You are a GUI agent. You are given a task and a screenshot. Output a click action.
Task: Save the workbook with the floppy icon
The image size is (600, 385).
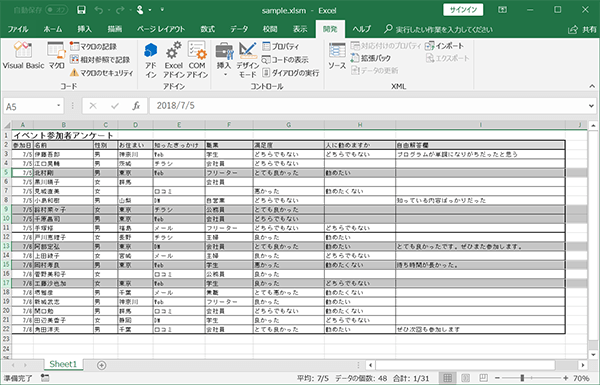(x=82, y=10)
